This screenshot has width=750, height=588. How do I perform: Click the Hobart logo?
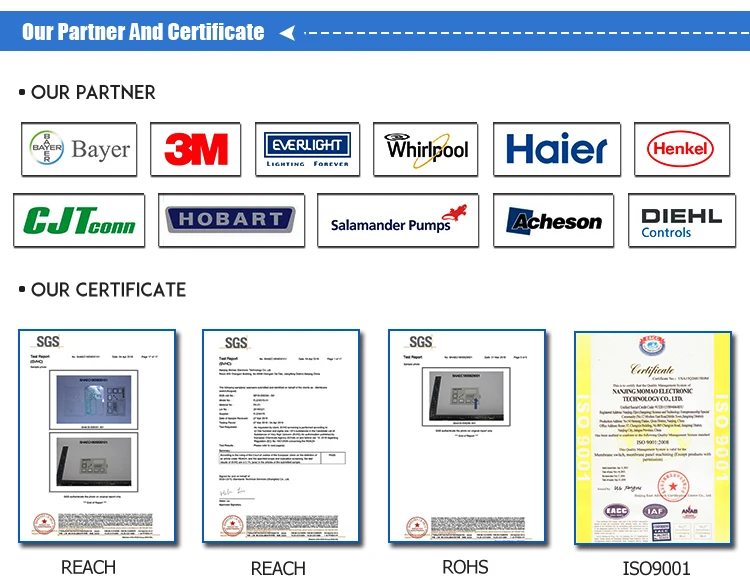[232, 221]
